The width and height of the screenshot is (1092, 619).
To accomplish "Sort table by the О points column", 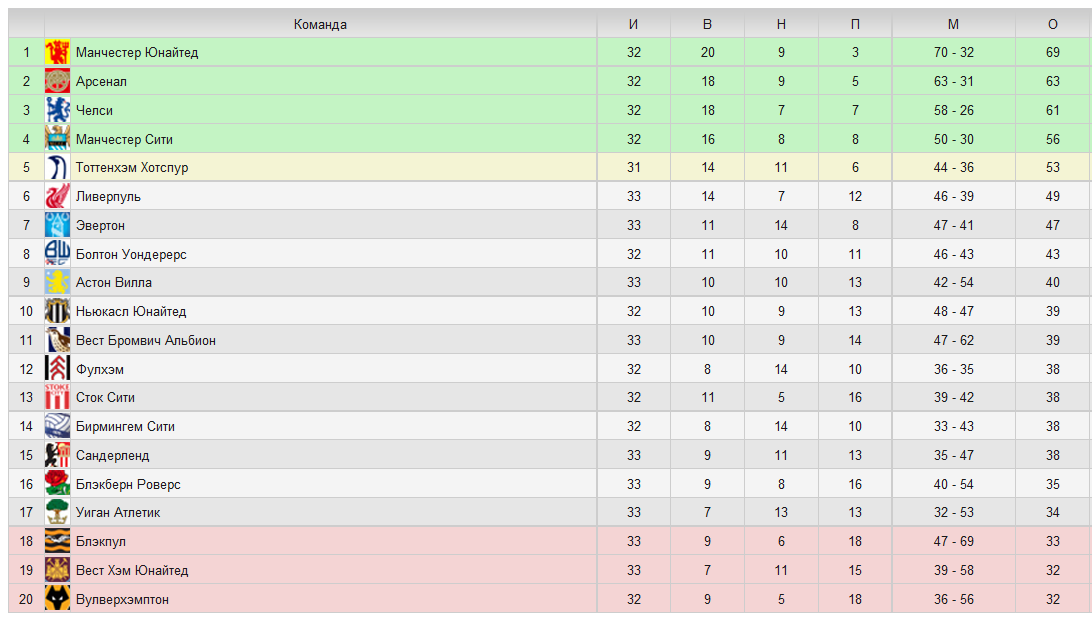I will tap(1053, 24).
